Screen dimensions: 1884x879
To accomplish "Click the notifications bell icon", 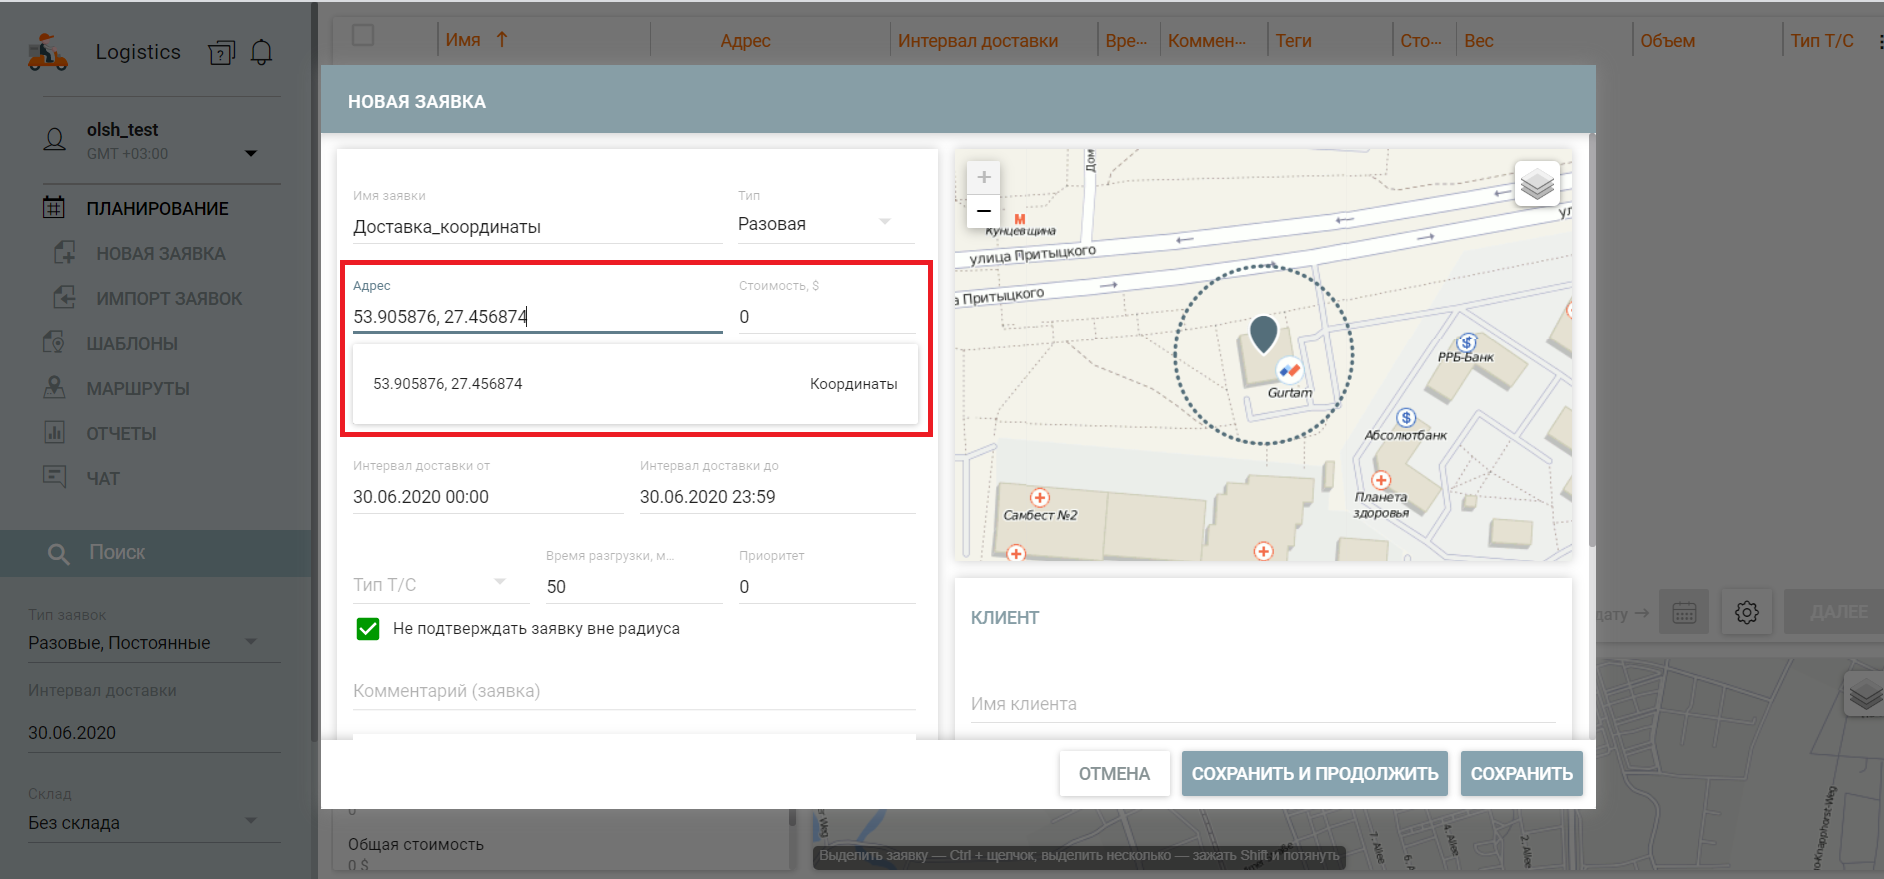I will coord(261,52).
